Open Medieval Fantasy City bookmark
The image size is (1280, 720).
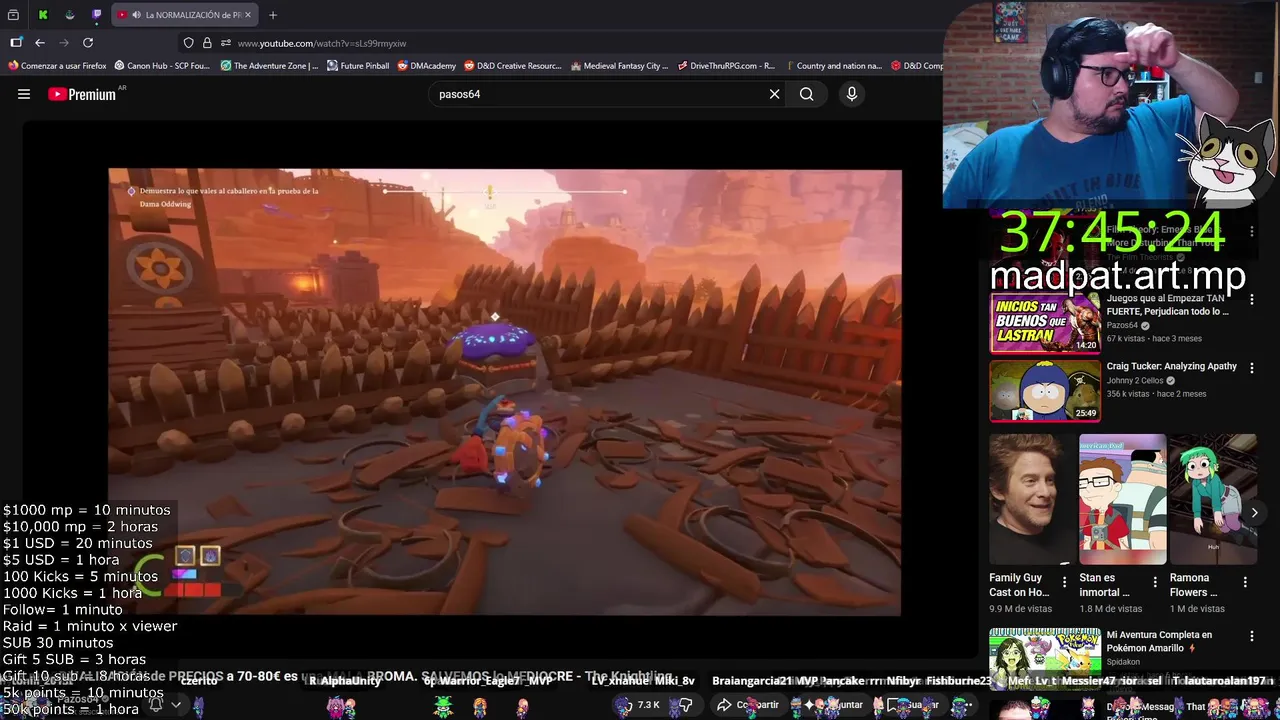pyautogui.click(x=619, y=66)
